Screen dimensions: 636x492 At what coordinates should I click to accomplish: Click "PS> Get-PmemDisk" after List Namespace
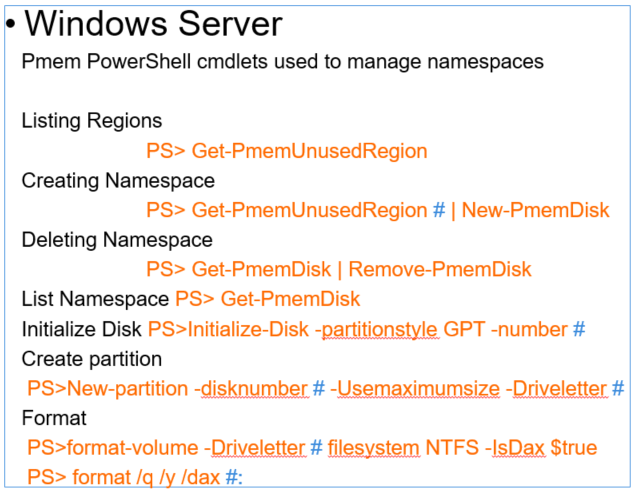(268, 299)
